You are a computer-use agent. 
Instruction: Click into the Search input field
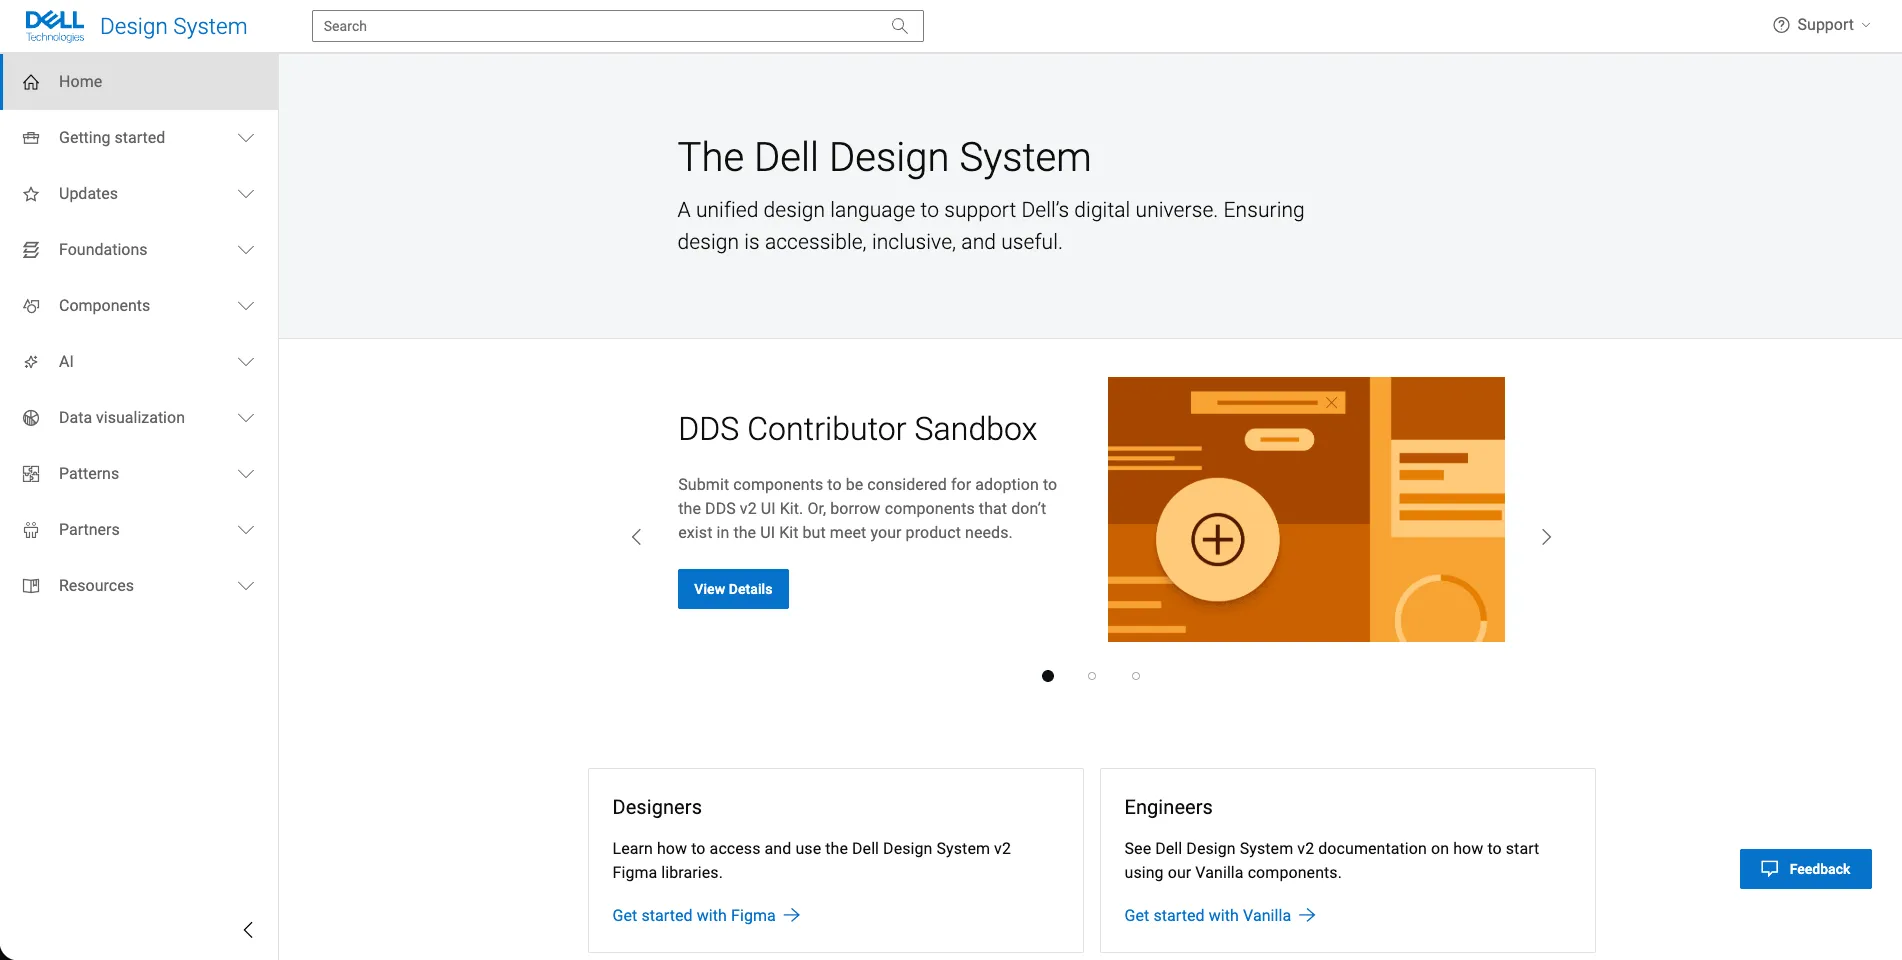coord(617,26)
